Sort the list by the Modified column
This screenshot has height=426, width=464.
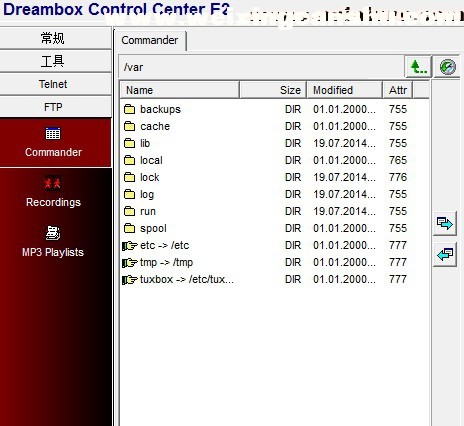point(344,90)
